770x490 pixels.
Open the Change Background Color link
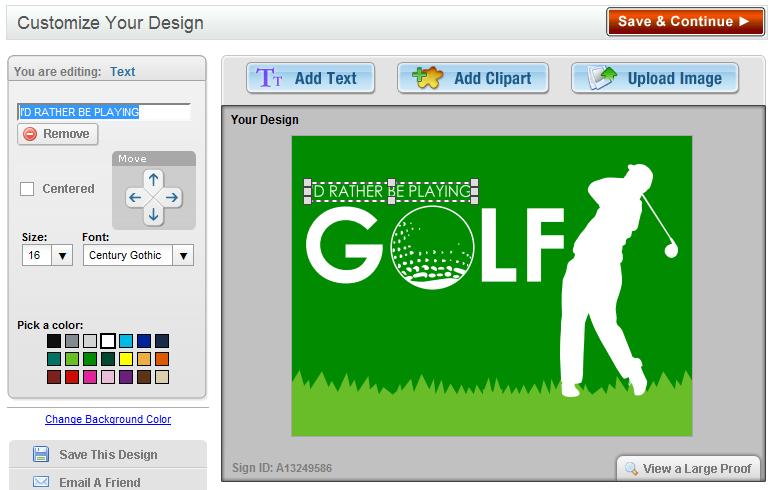pos(108,419)
